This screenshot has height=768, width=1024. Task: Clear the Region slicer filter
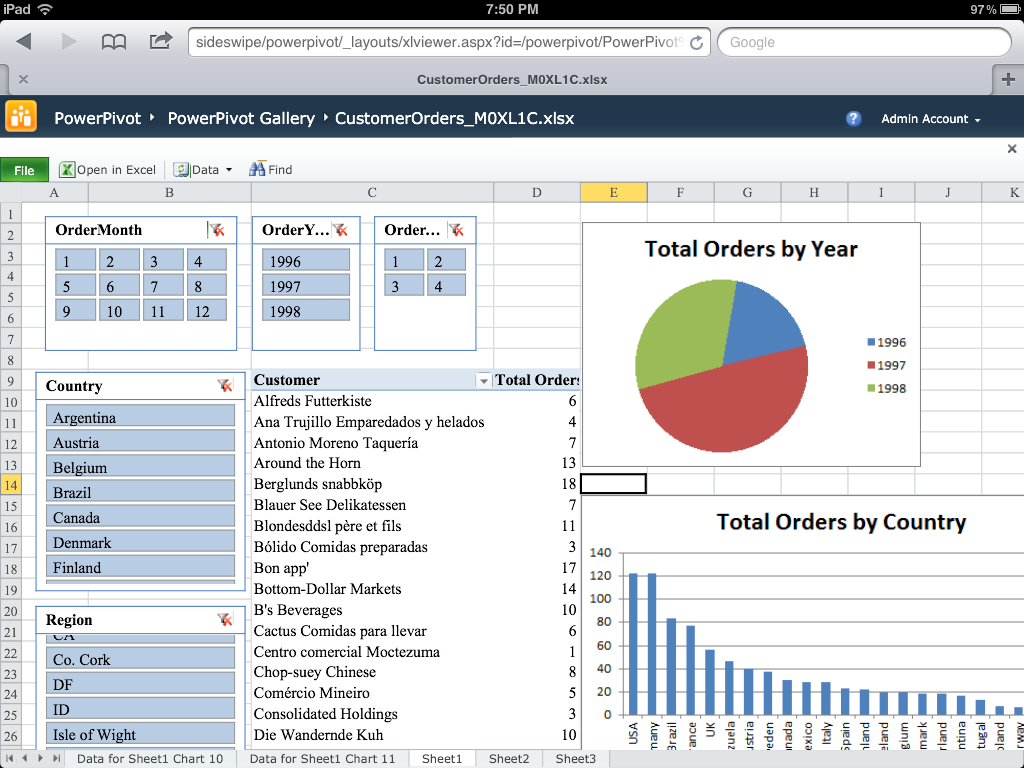tap(225, 620)
